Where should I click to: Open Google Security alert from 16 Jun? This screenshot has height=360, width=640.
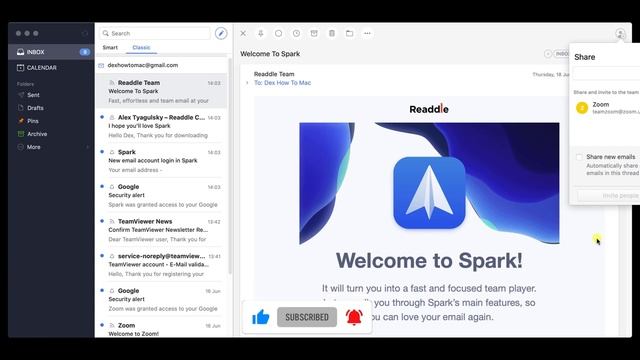[162, 299]
